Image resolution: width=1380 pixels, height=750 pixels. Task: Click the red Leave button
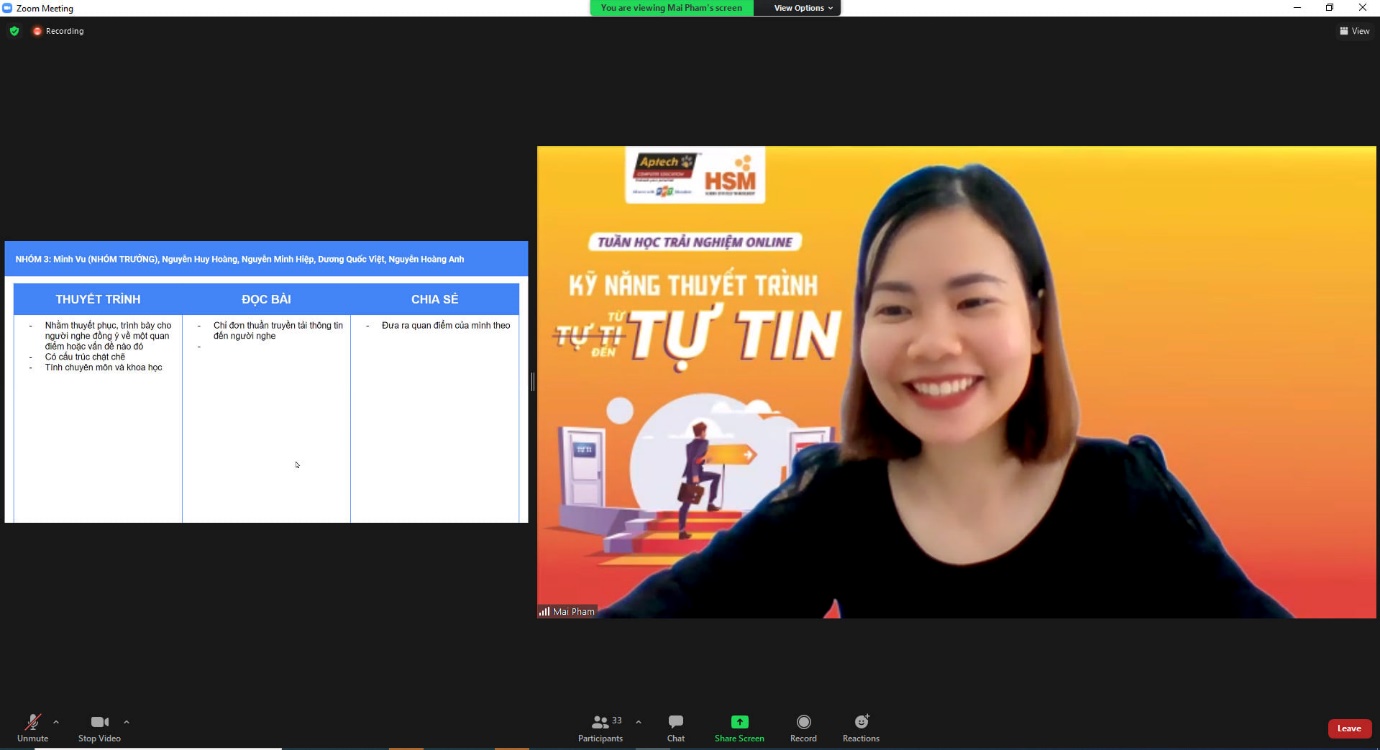[x=1349, y=728]
